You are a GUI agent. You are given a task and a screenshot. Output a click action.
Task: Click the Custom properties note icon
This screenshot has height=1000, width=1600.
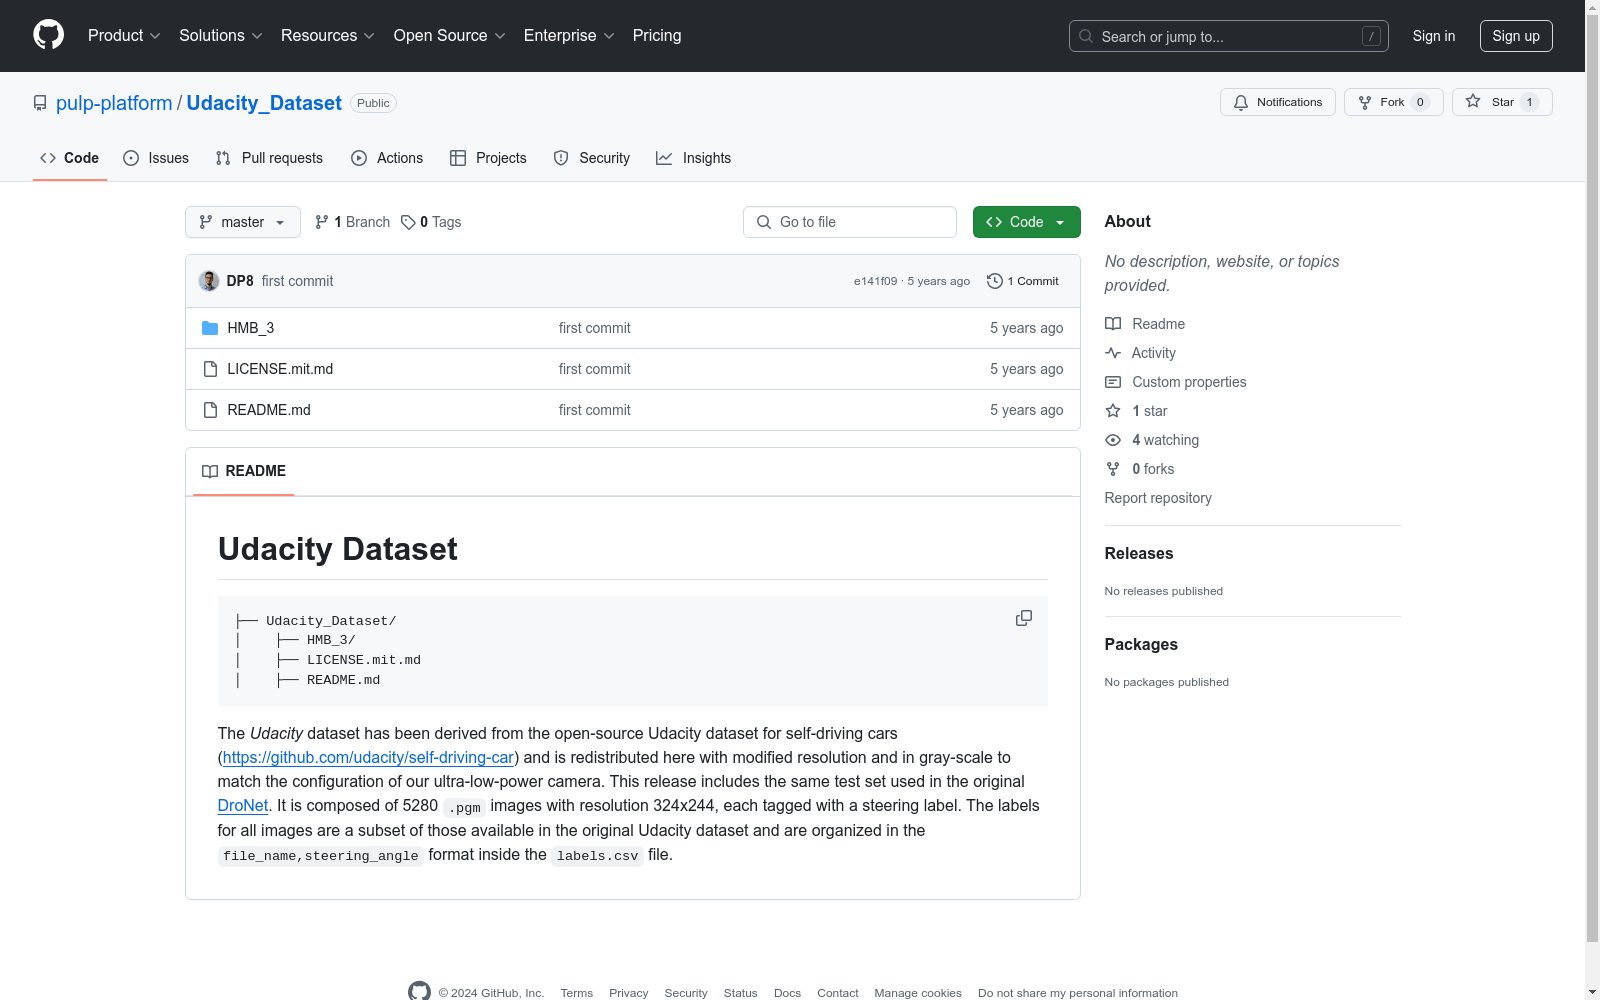coord(1113,382)
